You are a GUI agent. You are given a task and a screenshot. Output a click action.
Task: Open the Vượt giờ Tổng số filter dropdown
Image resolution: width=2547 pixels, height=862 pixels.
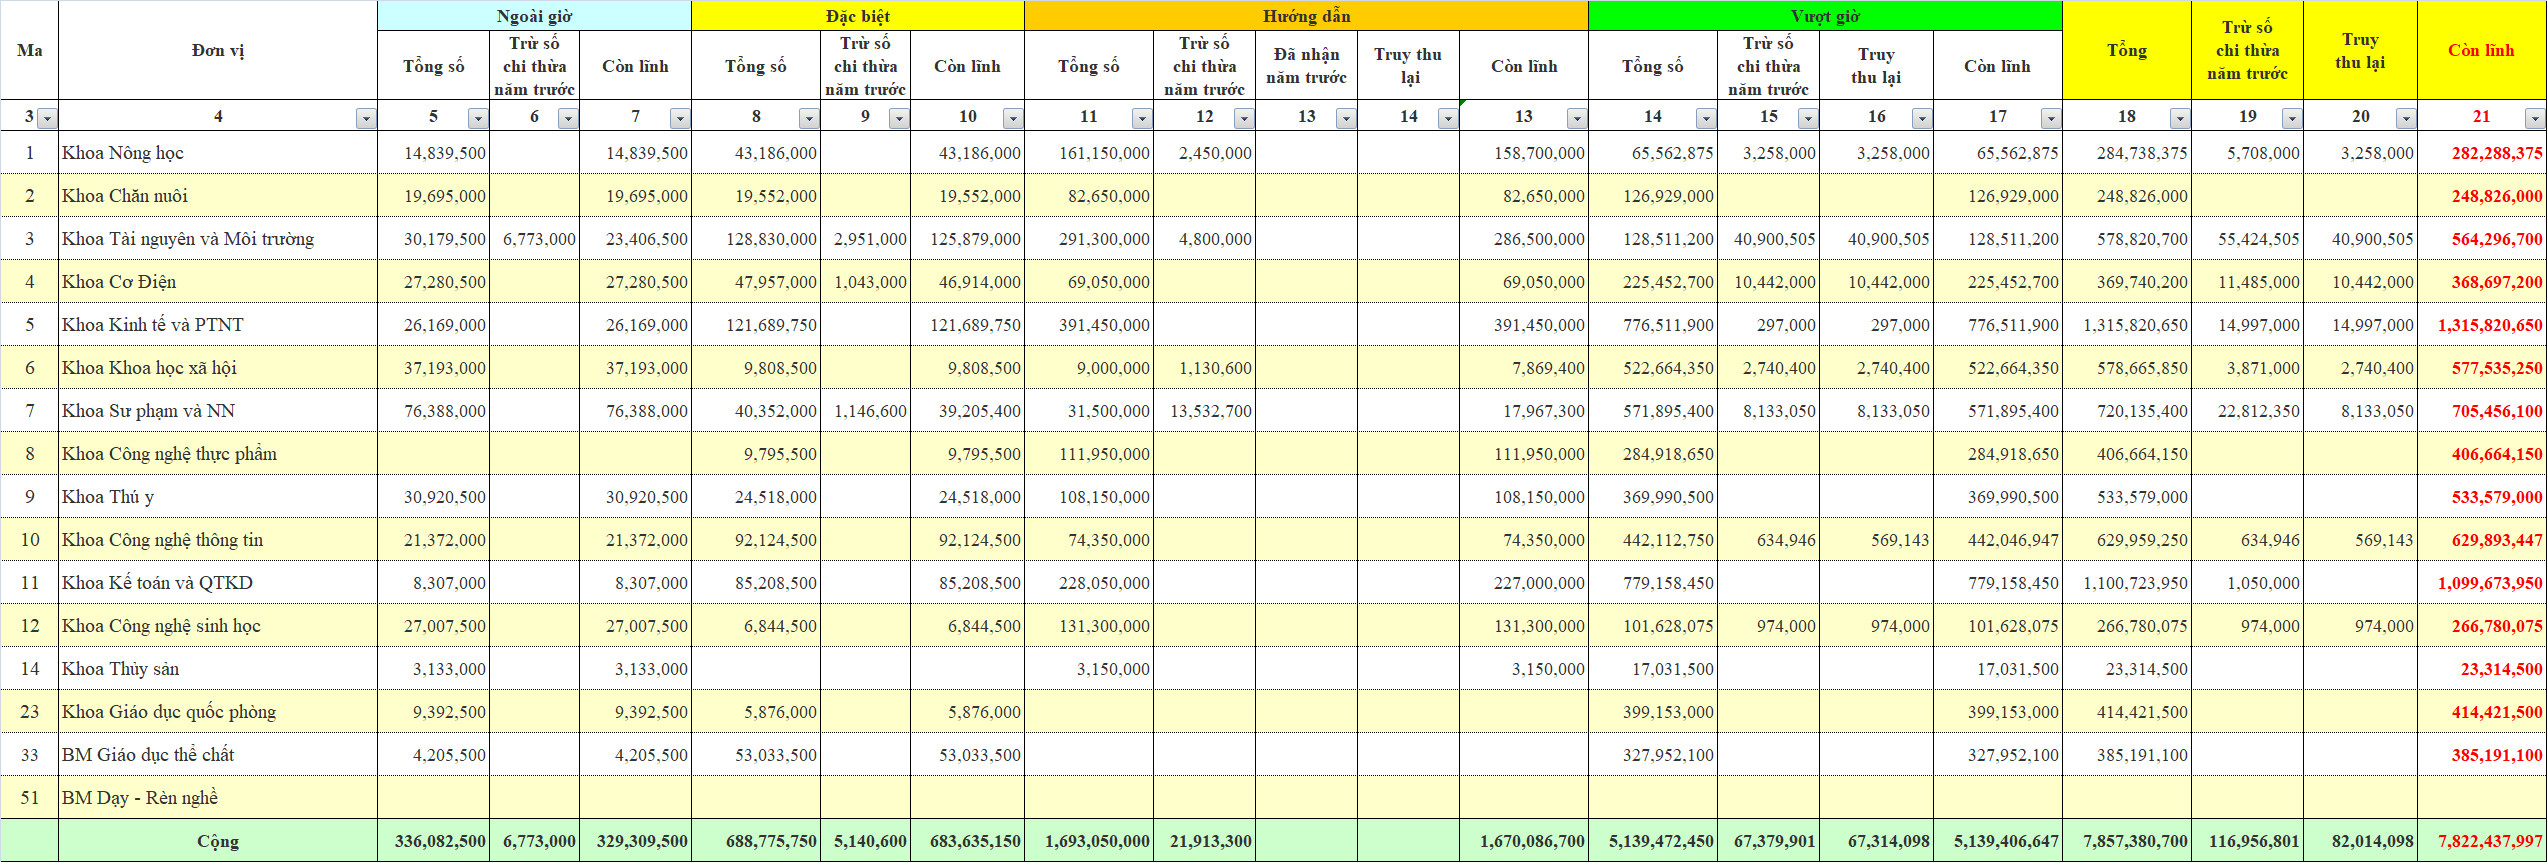pyautogui.click(x=1706, y=118)
